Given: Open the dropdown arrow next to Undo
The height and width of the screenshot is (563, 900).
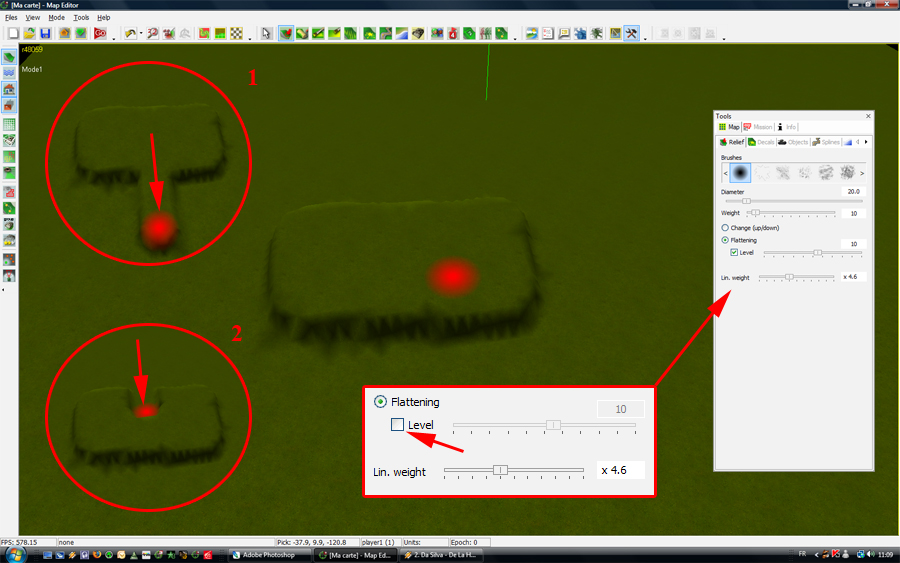Looking at the screenshot, I should [141, 33].
